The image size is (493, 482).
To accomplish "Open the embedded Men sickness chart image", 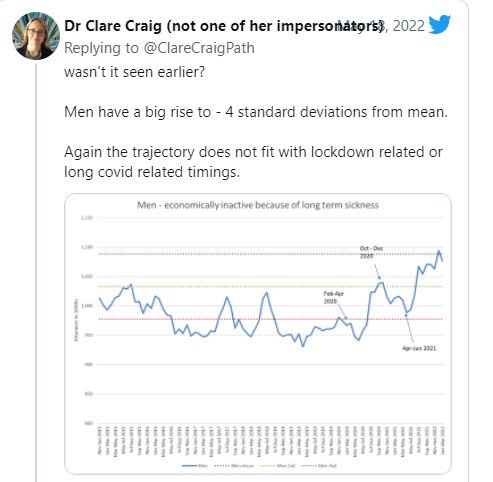I will pyautogui.click(x=258, y=334).
